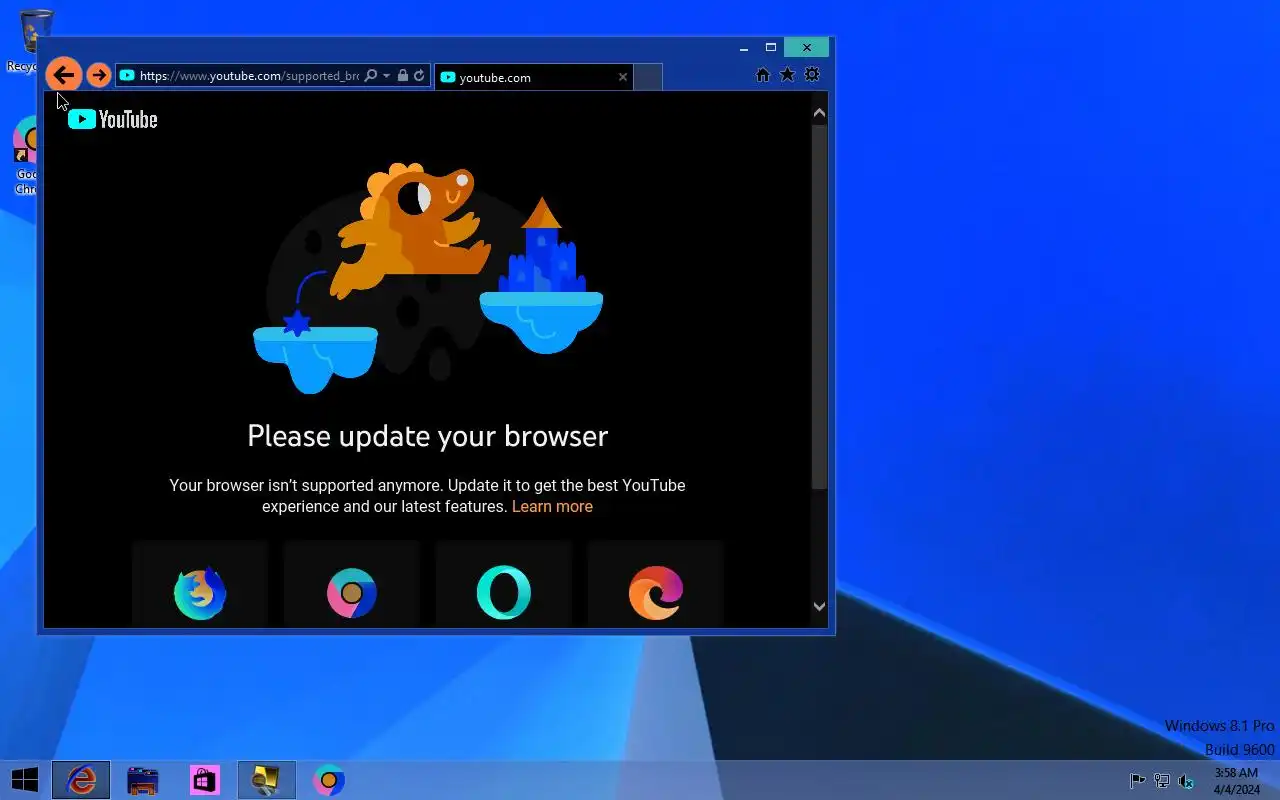Open a new tab with the blank tab button
1280x800 pixels.
[648, 77]
